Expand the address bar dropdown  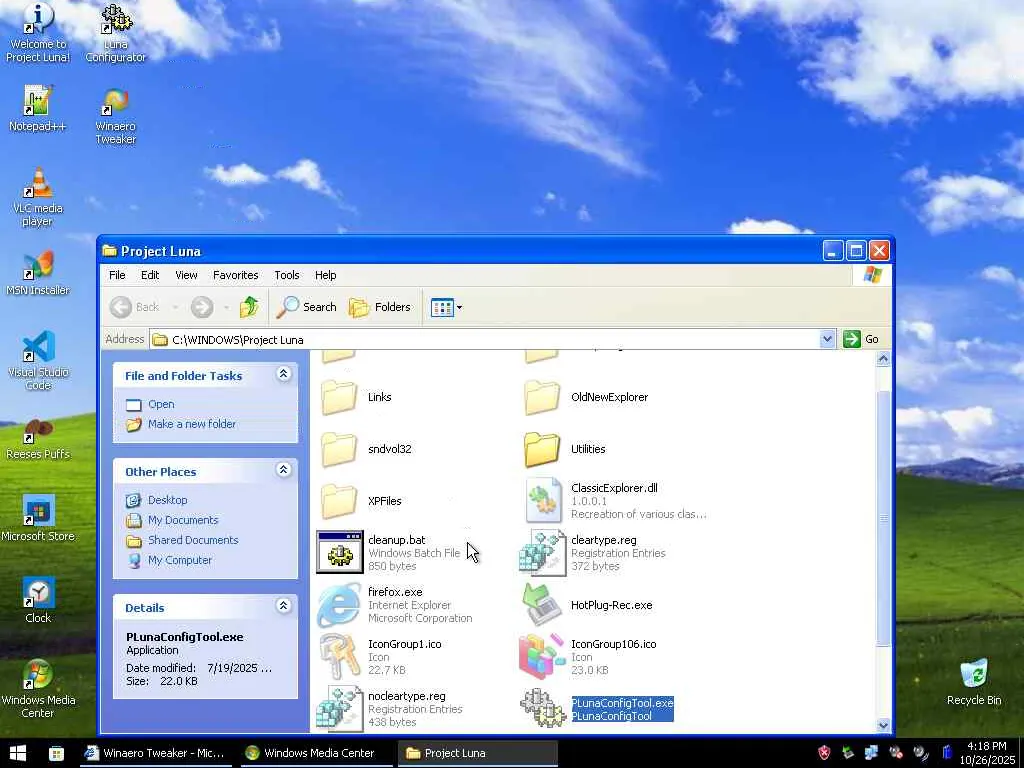[x=827, y=339]
